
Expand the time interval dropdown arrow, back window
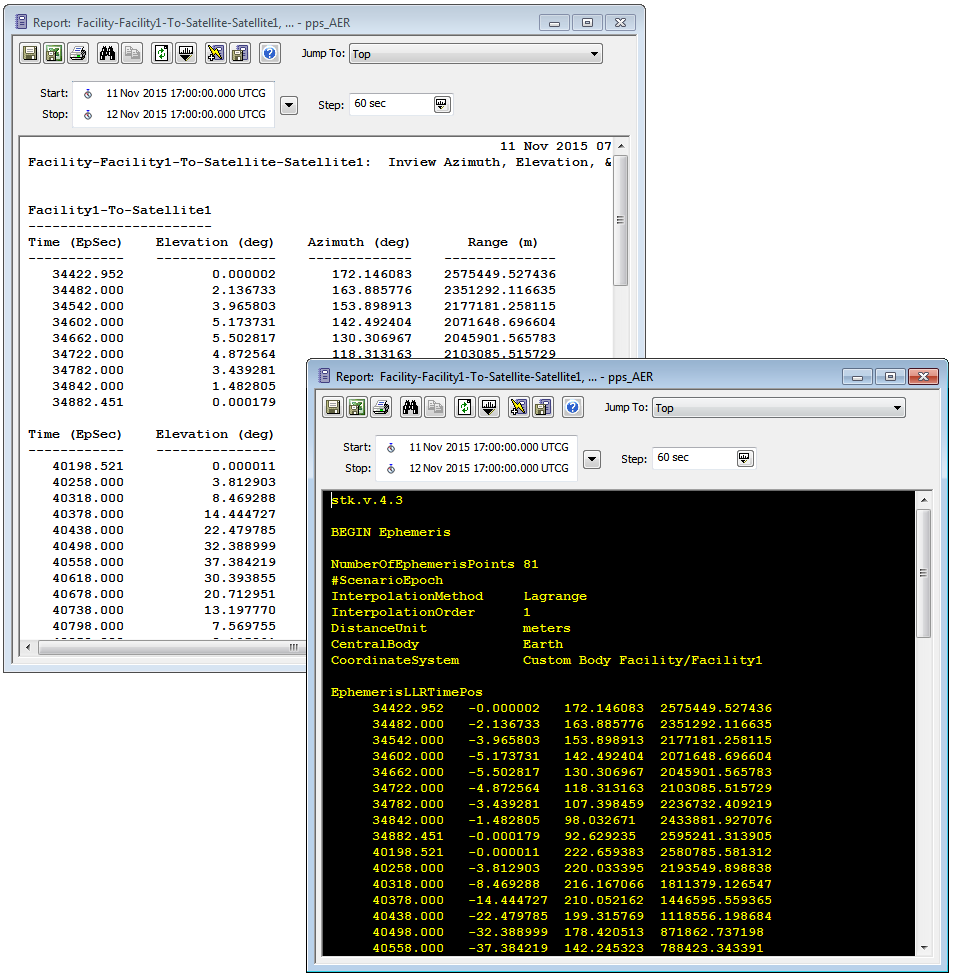[x=289, y=105]
